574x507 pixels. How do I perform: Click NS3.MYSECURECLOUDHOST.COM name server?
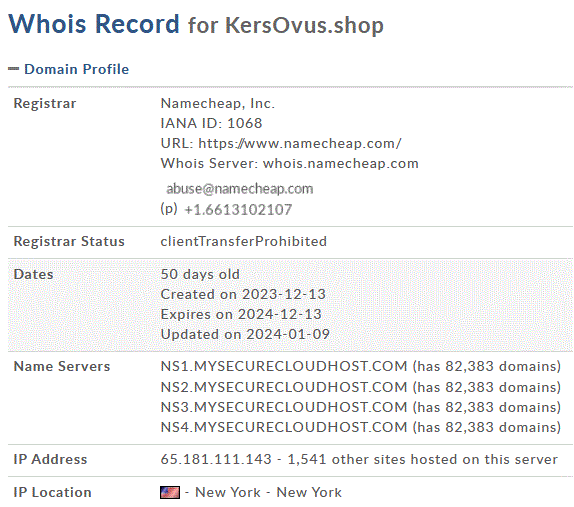284,407
